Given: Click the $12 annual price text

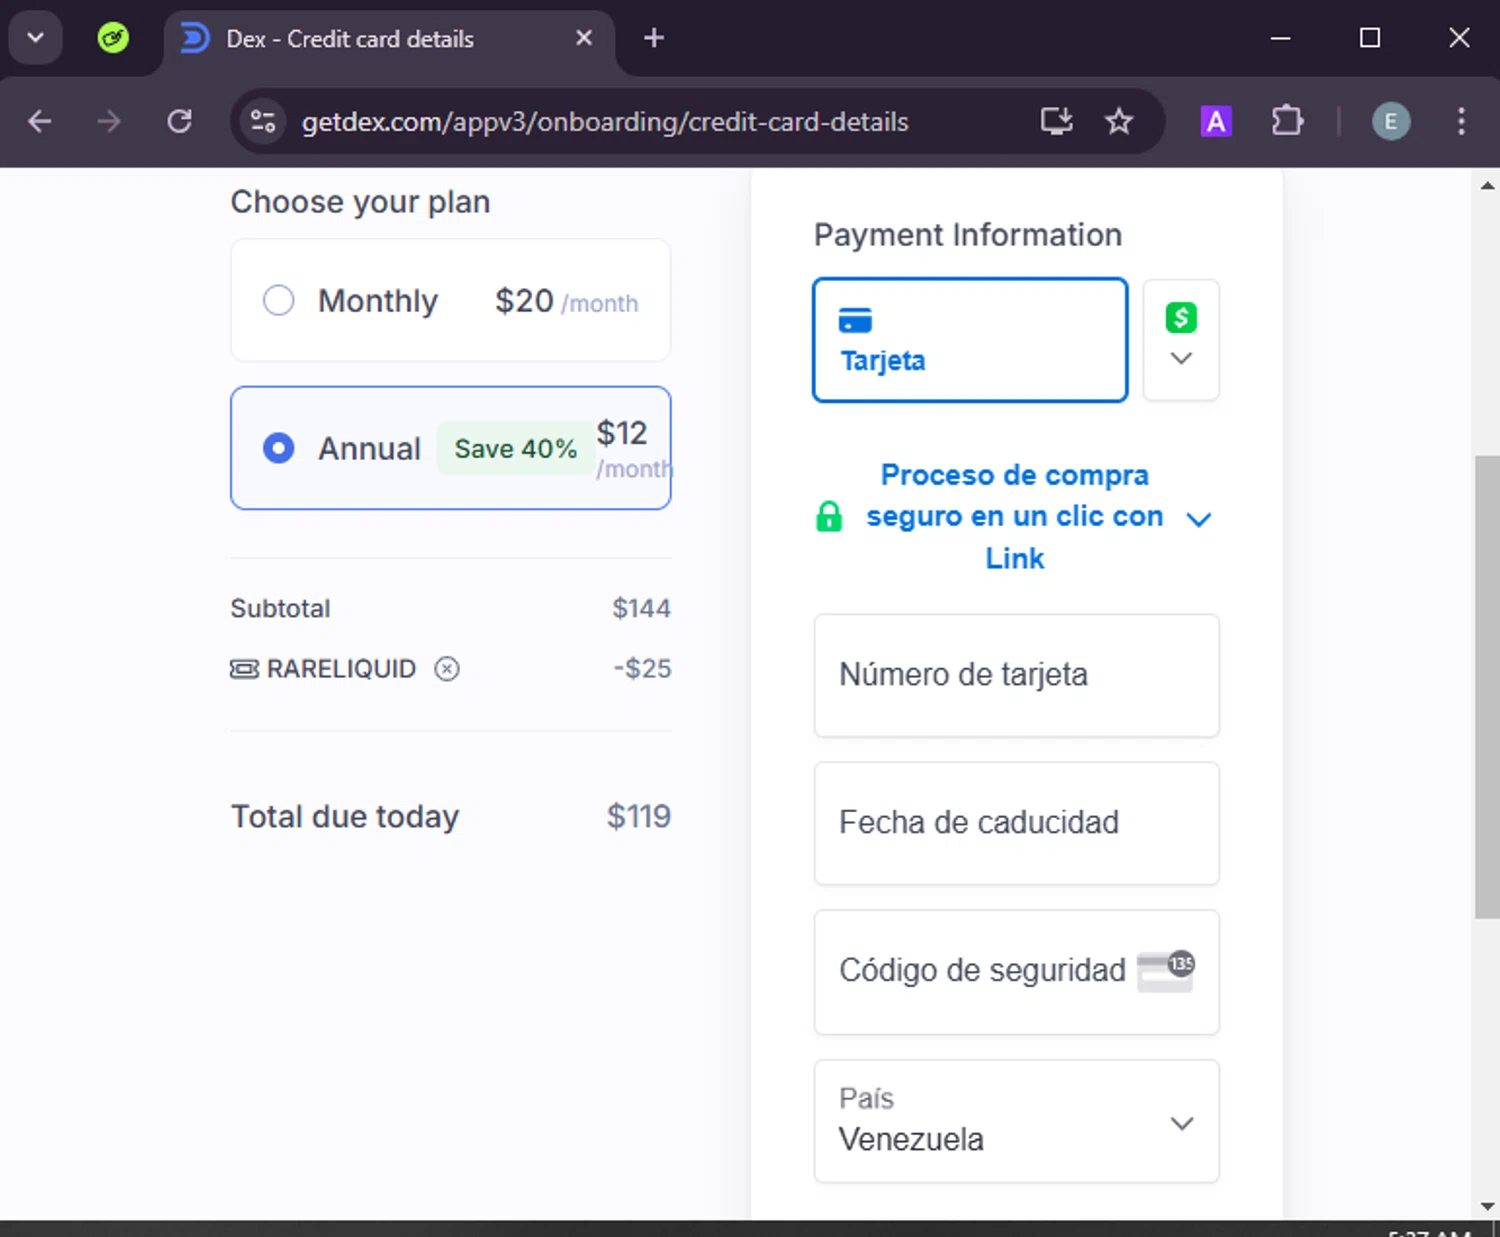Looking at the screenshot, I should pos(622,433).
